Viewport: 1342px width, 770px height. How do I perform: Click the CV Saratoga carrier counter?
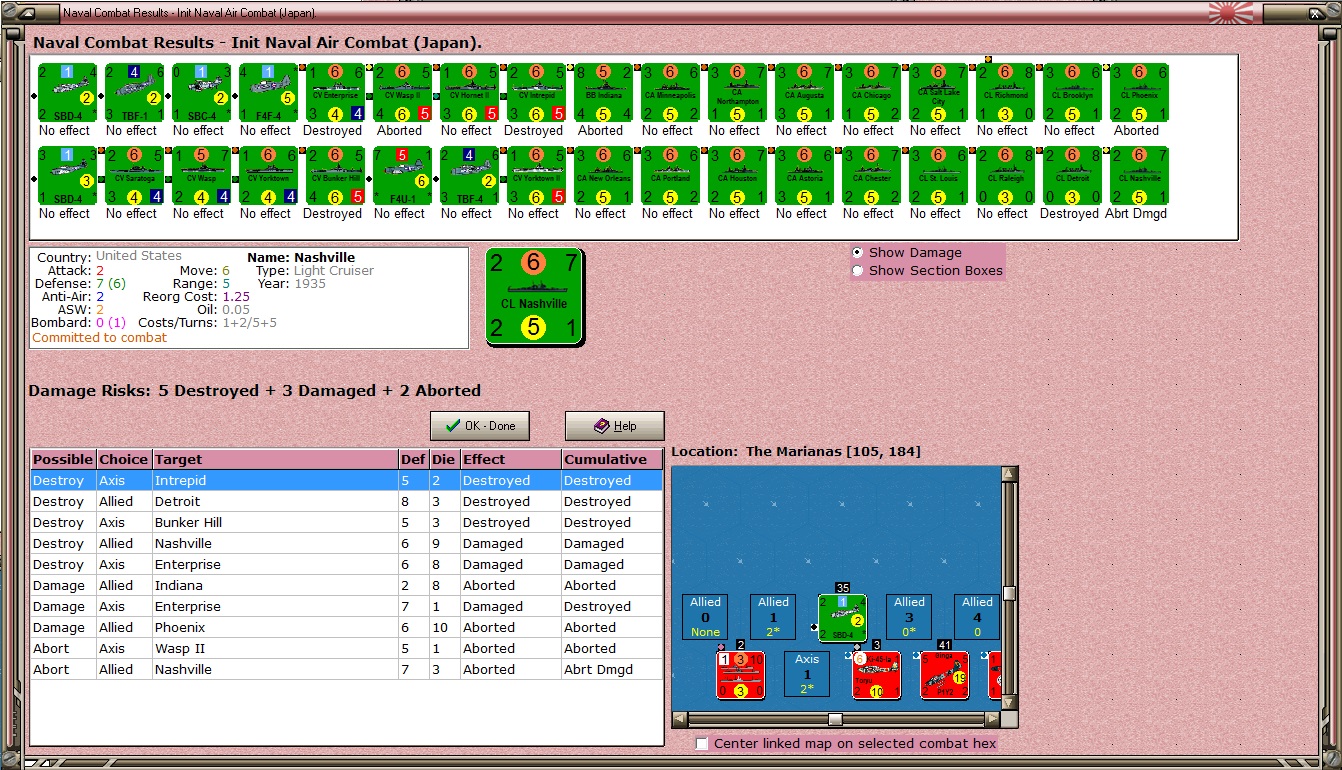(133, 176)
